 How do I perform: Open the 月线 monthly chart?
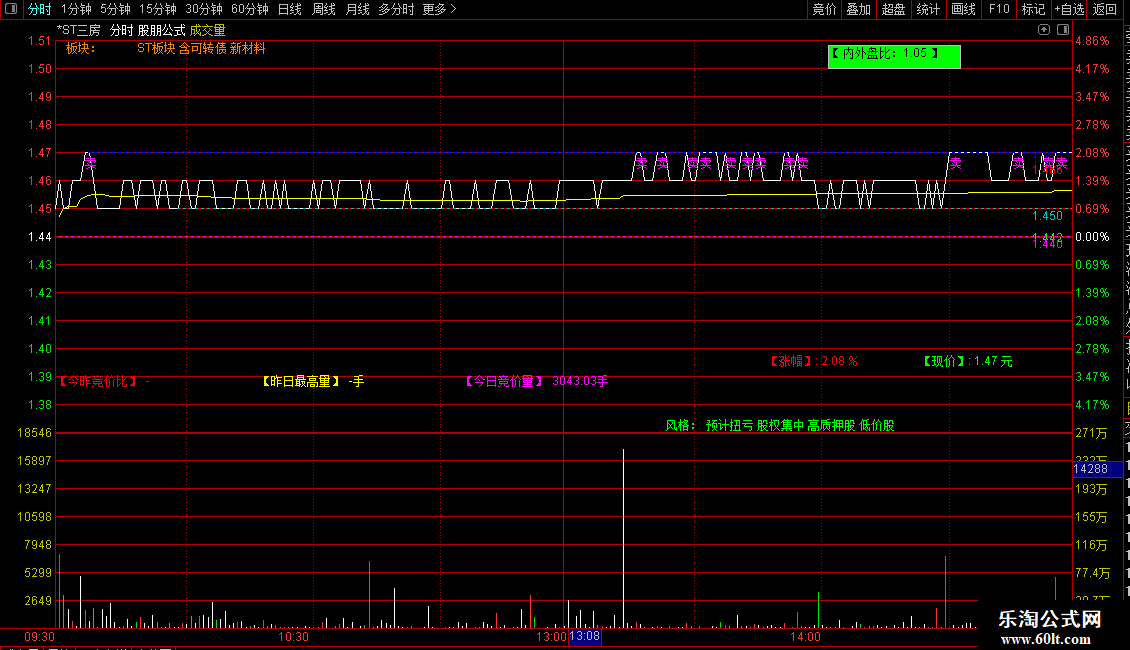tap(357, 9)
